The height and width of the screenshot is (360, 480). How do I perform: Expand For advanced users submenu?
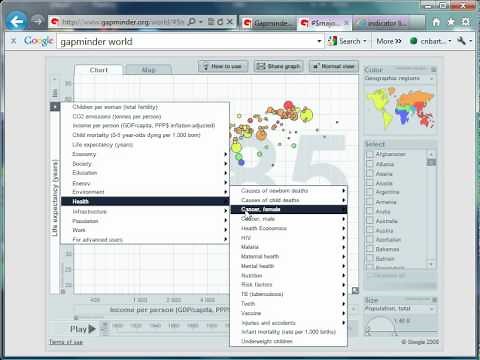click(x=144, y=239)
